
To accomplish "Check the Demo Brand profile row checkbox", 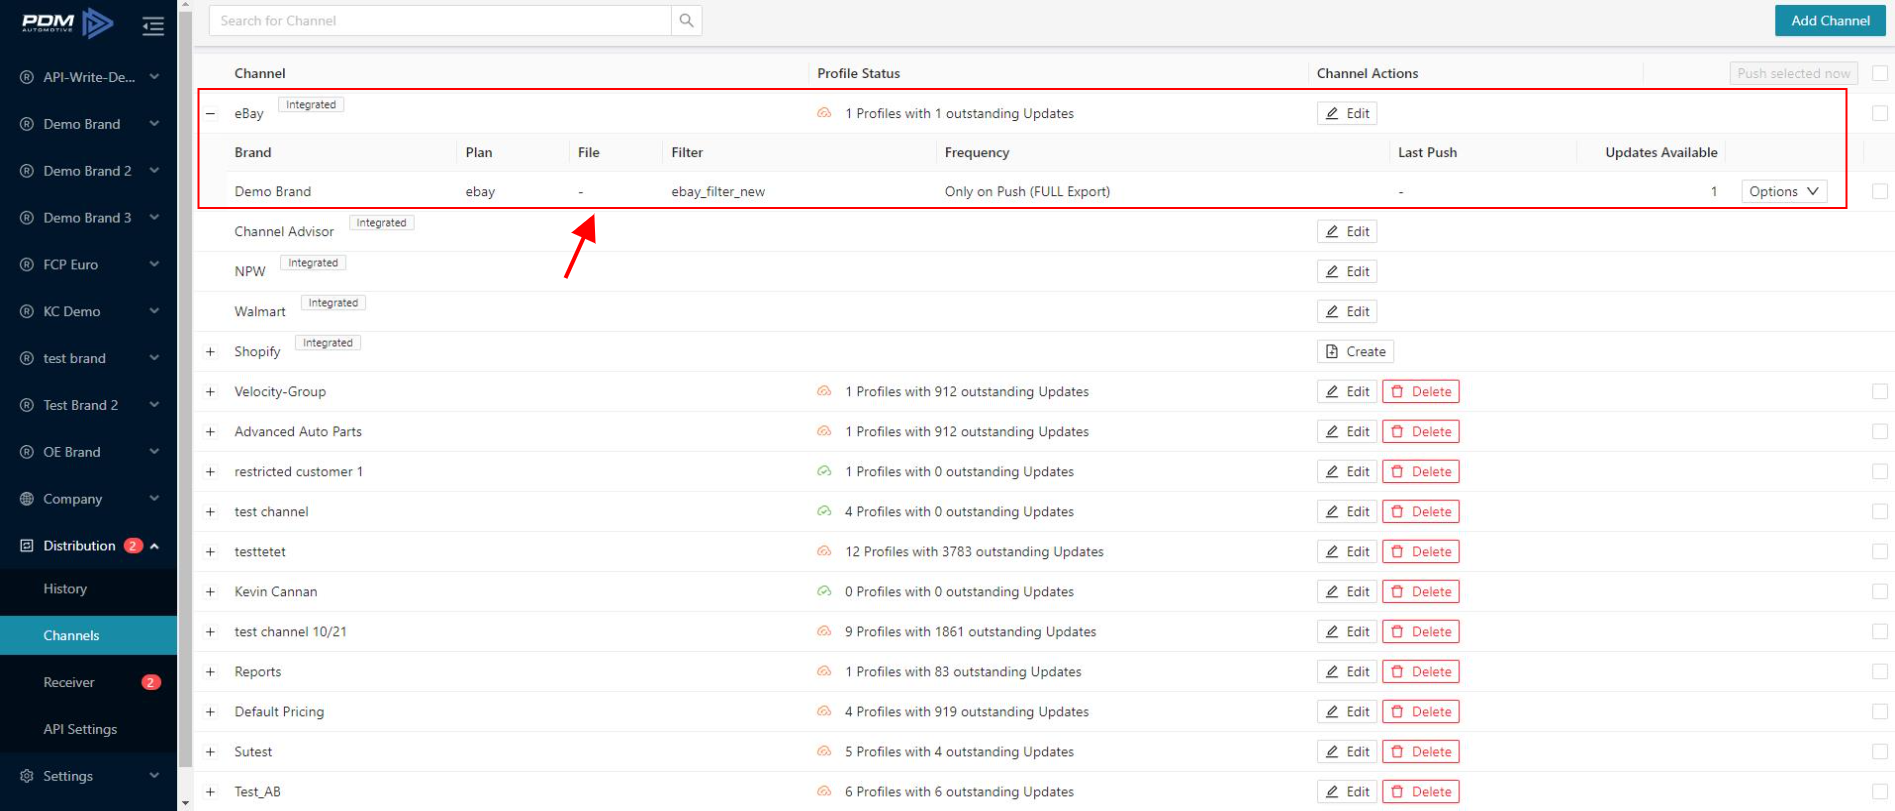I will click(1880, 191).
